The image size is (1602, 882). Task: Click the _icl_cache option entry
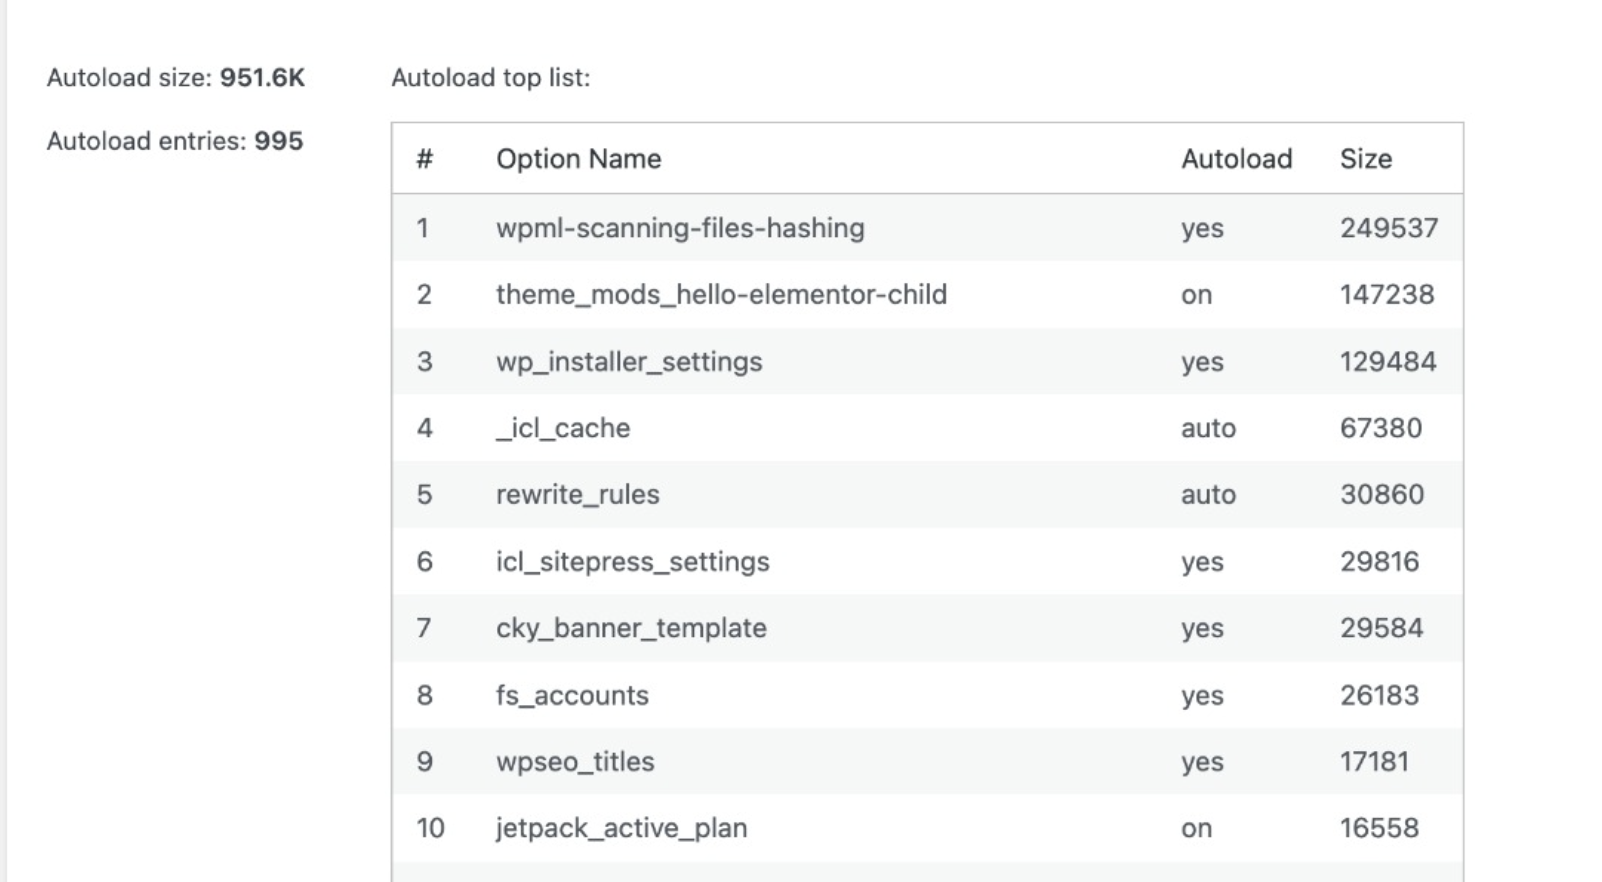click(x=563, y=428)
